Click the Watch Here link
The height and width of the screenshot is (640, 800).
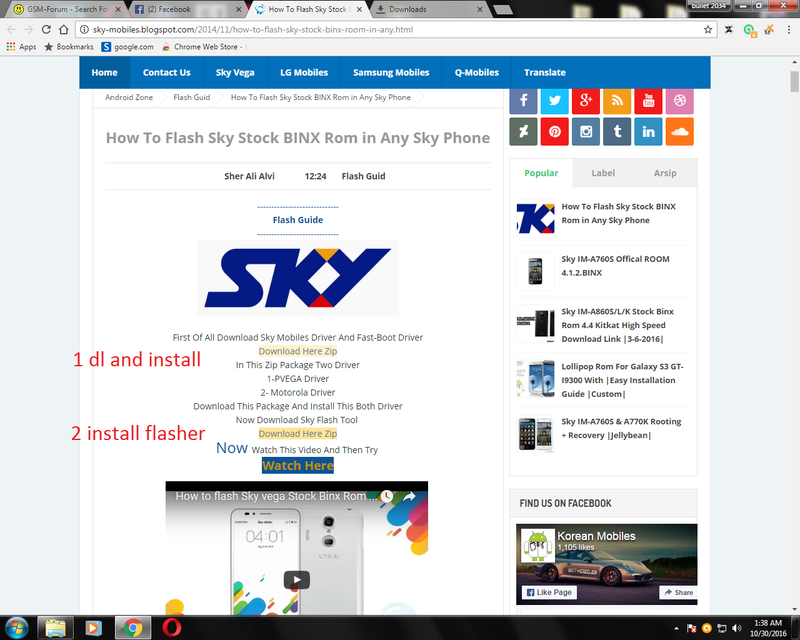(x=297, y=466)
